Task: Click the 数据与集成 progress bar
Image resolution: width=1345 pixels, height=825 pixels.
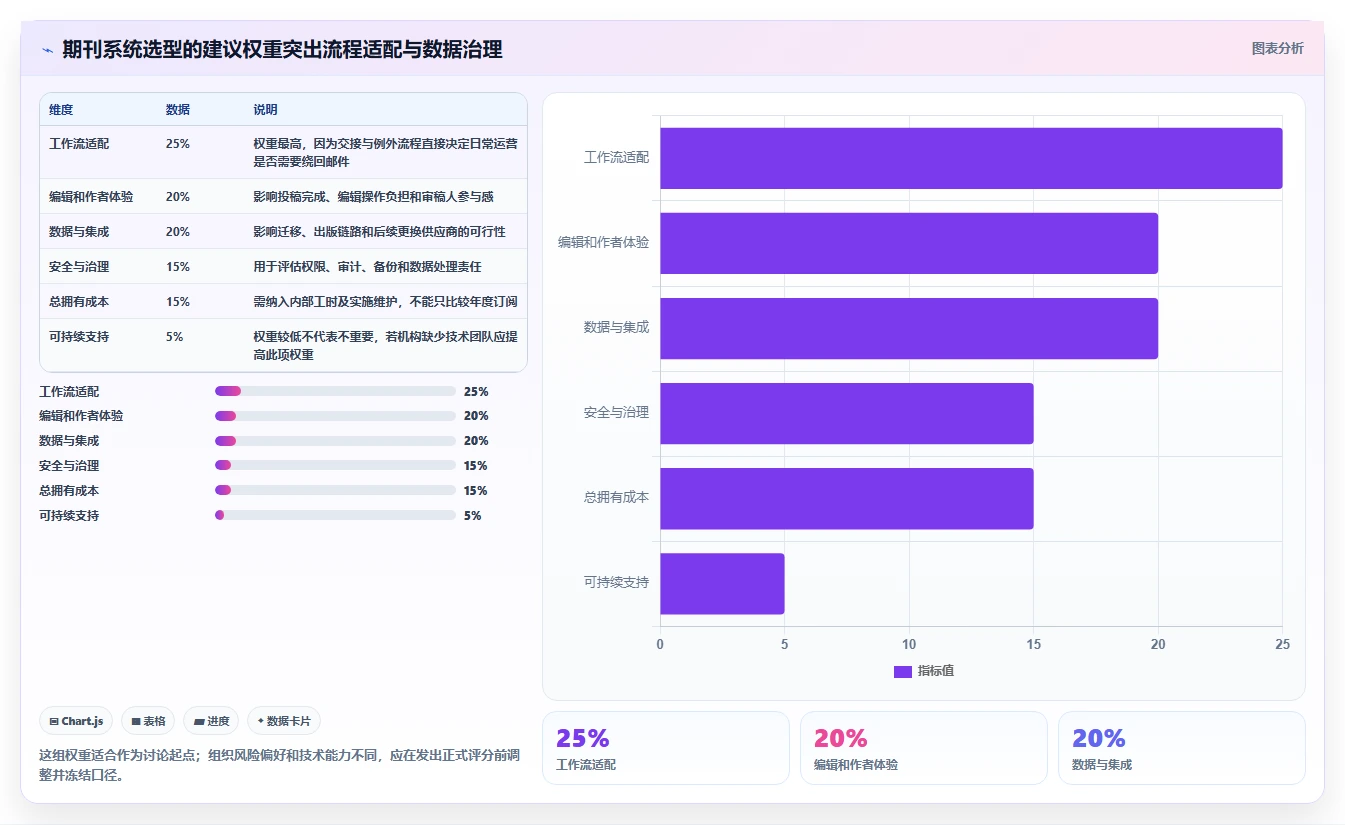Action: [335, 441]
